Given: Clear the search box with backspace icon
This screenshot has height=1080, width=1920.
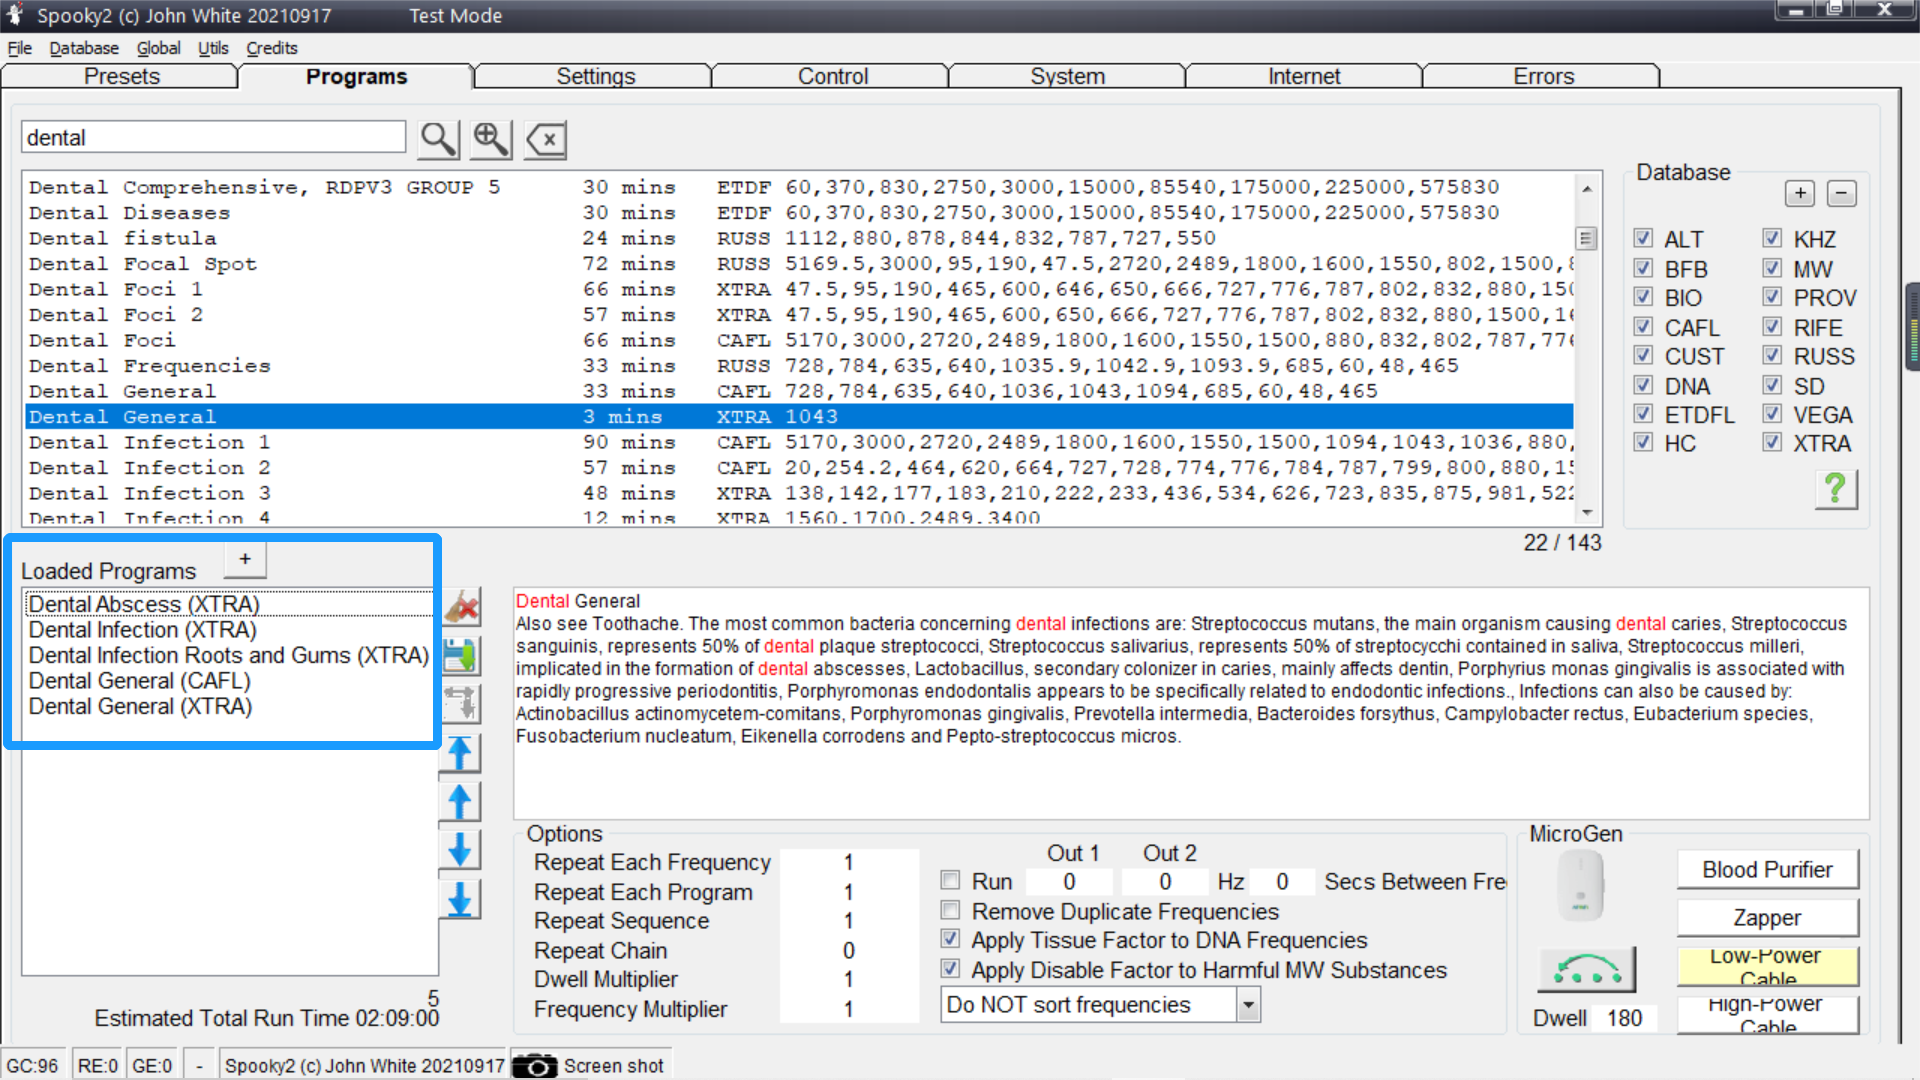Looking at the screenshot, I should [546, 139].
